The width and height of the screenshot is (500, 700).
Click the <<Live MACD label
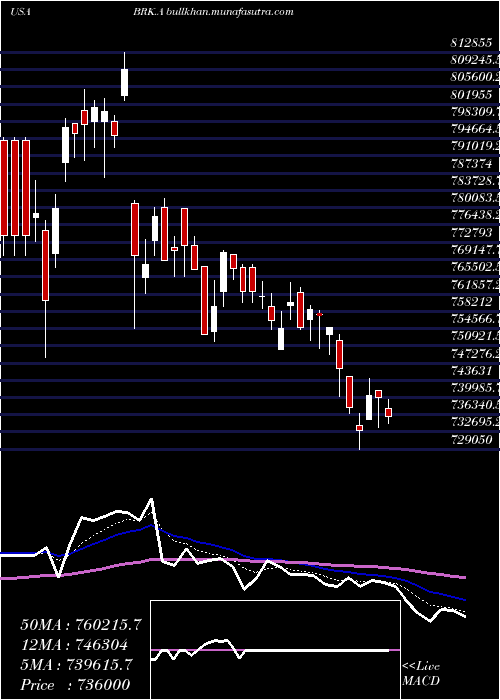(x=421, y=674)
